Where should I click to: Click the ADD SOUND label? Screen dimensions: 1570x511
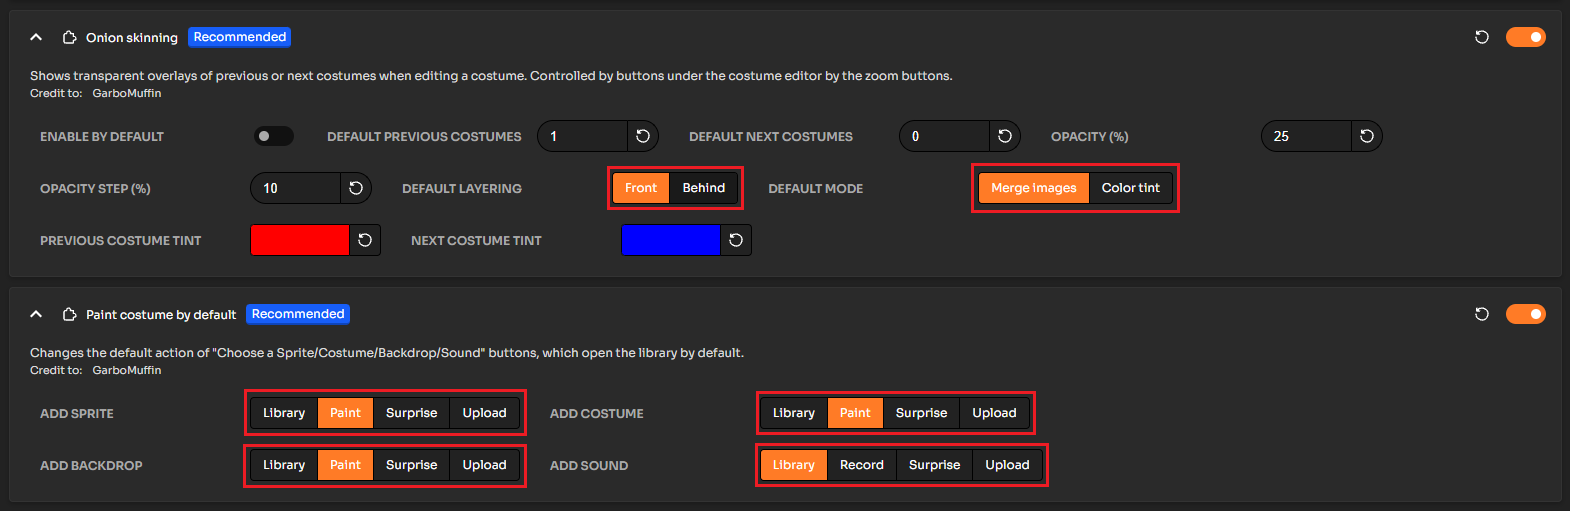click(589, 465)
